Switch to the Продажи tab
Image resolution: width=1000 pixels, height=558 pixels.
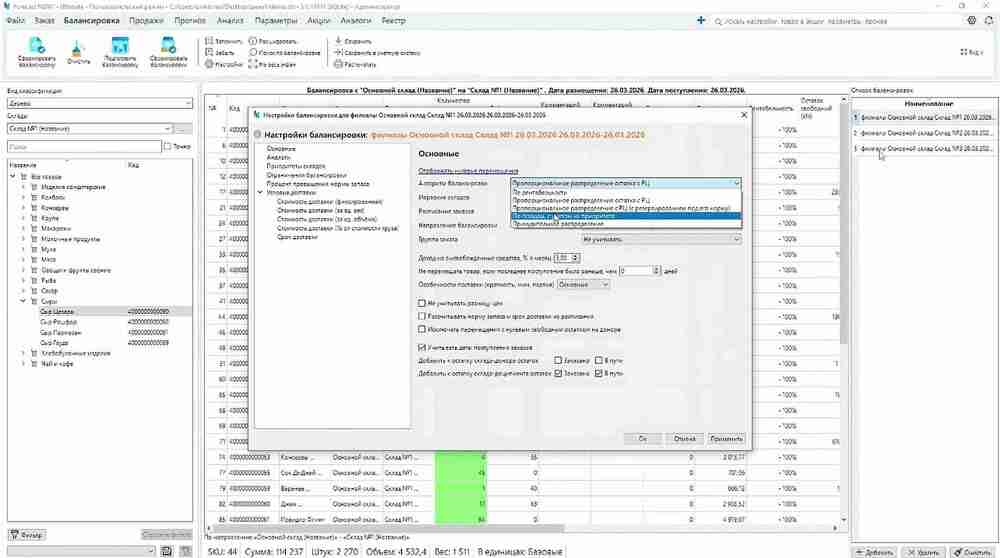(146, 20)
